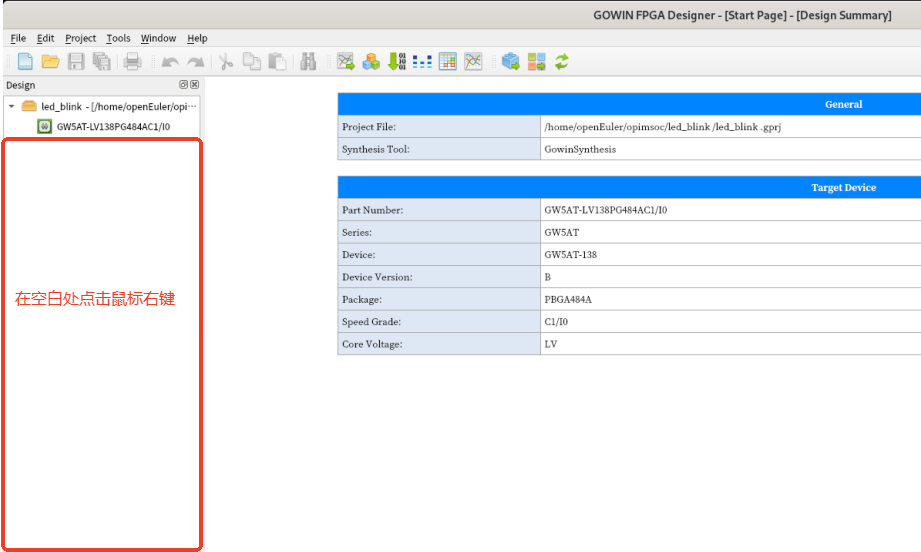Open the blue dotted pattern tool icon

click(422, 61)
